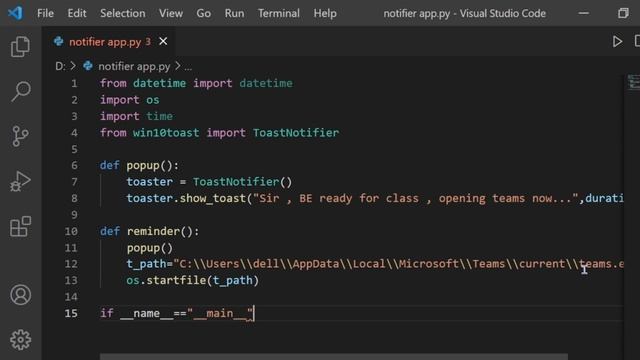Open the Edit menu
This screenshot has width=640, height=360.
[77, 13]
